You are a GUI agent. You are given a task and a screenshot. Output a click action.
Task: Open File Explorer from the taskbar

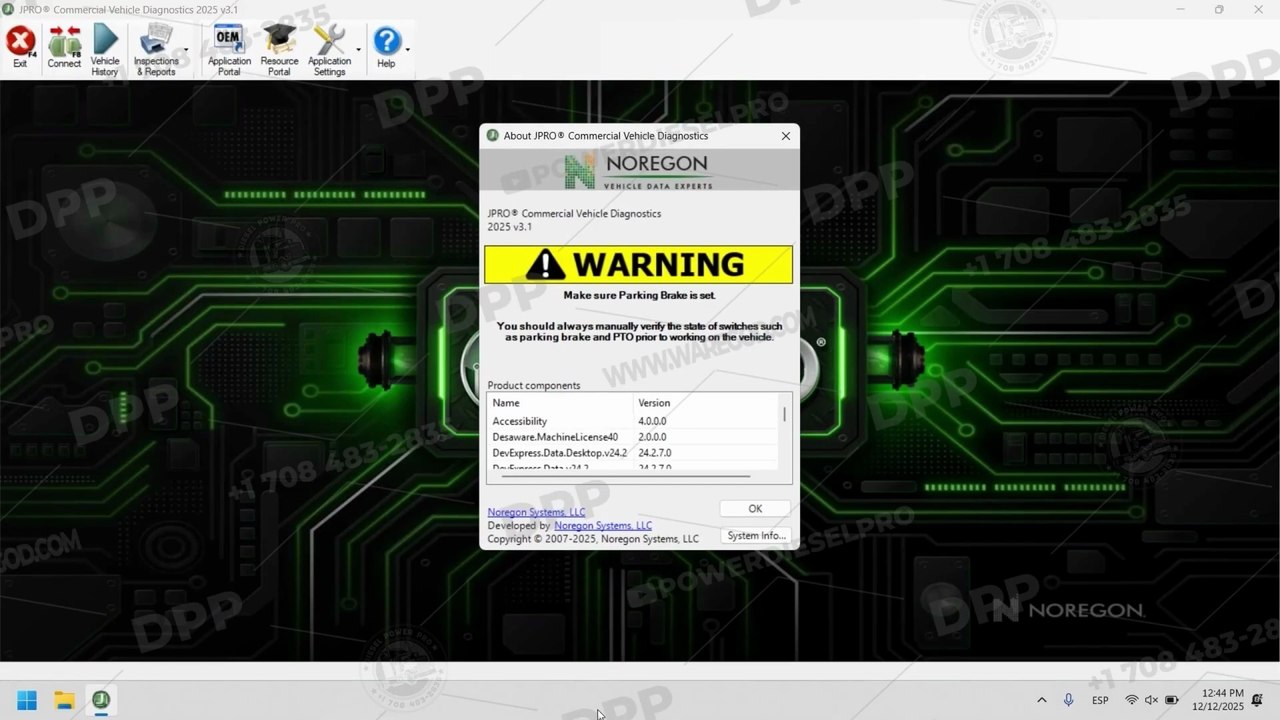click(x=64, y=700)
